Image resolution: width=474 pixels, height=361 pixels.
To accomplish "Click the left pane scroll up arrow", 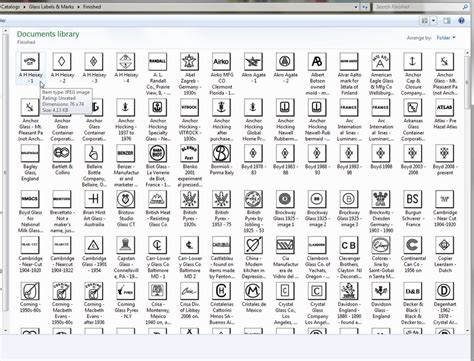I will tap(5, 31).
